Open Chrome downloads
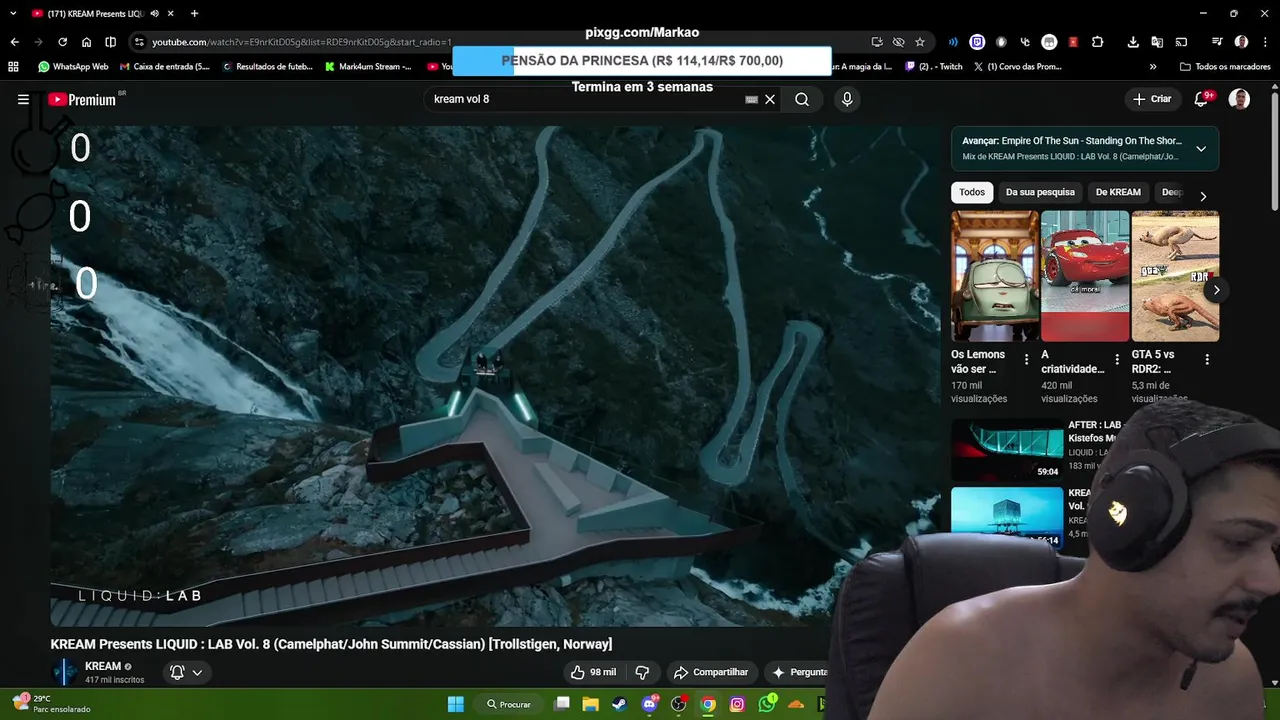This screenshot has width=1280, height=720. [1133, 42]
